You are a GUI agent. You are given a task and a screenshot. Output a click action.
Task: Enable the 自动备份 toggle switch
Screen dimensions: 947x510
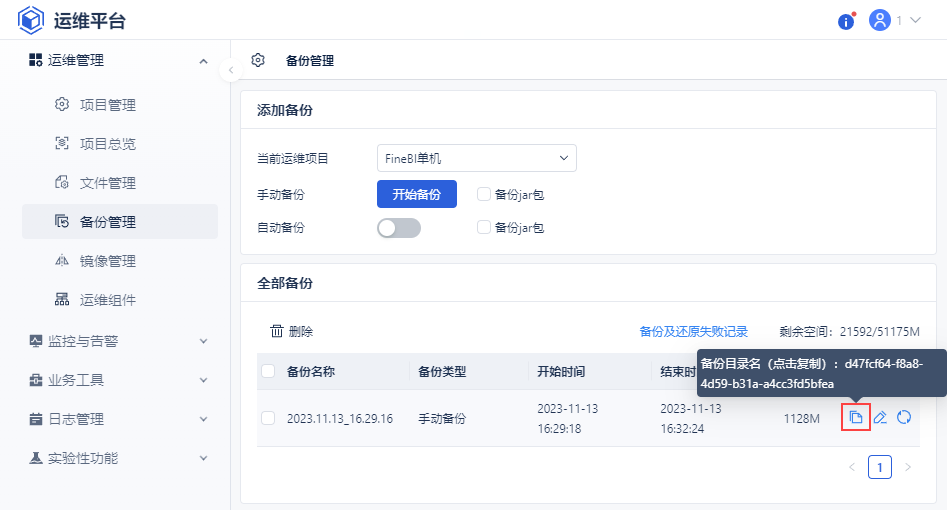point(399,228)
